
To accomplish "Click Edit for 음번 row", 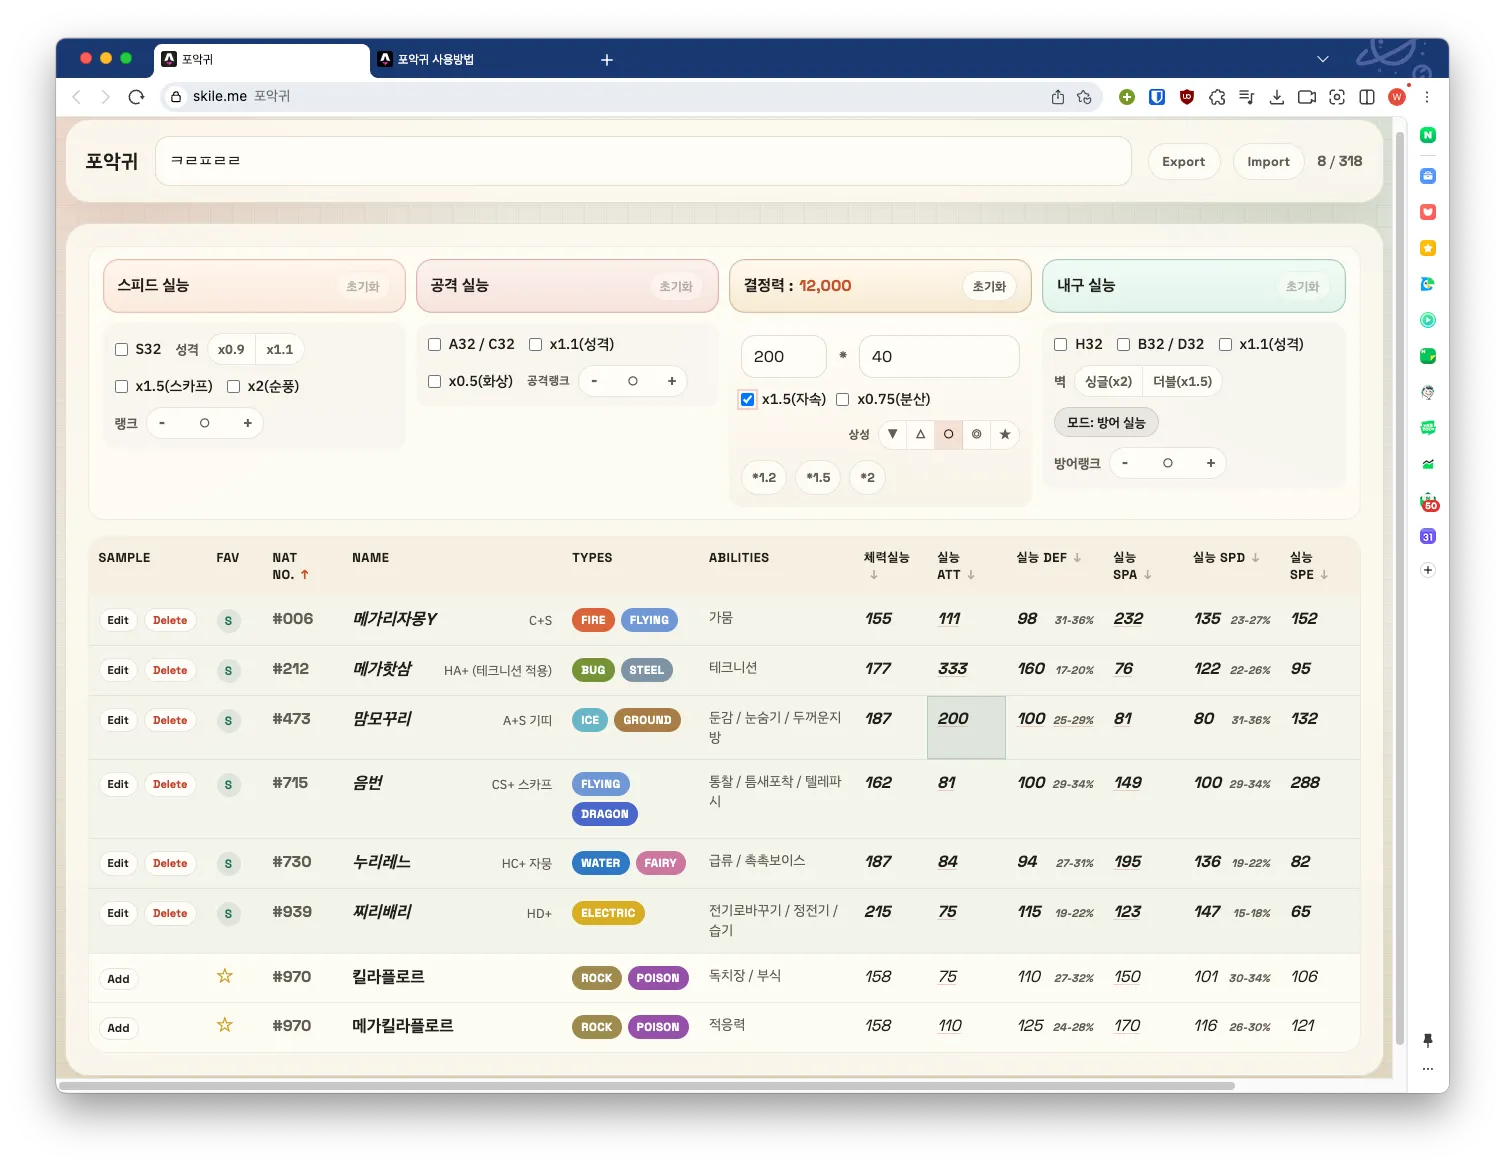I will (118, 784).
